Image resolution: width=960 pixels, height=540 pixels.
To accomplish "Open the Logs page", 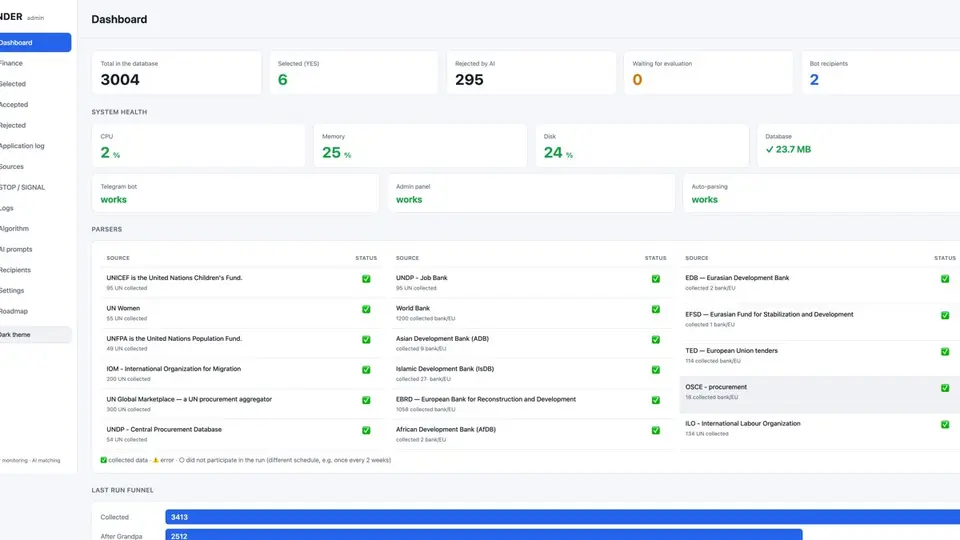I will 6,208.
